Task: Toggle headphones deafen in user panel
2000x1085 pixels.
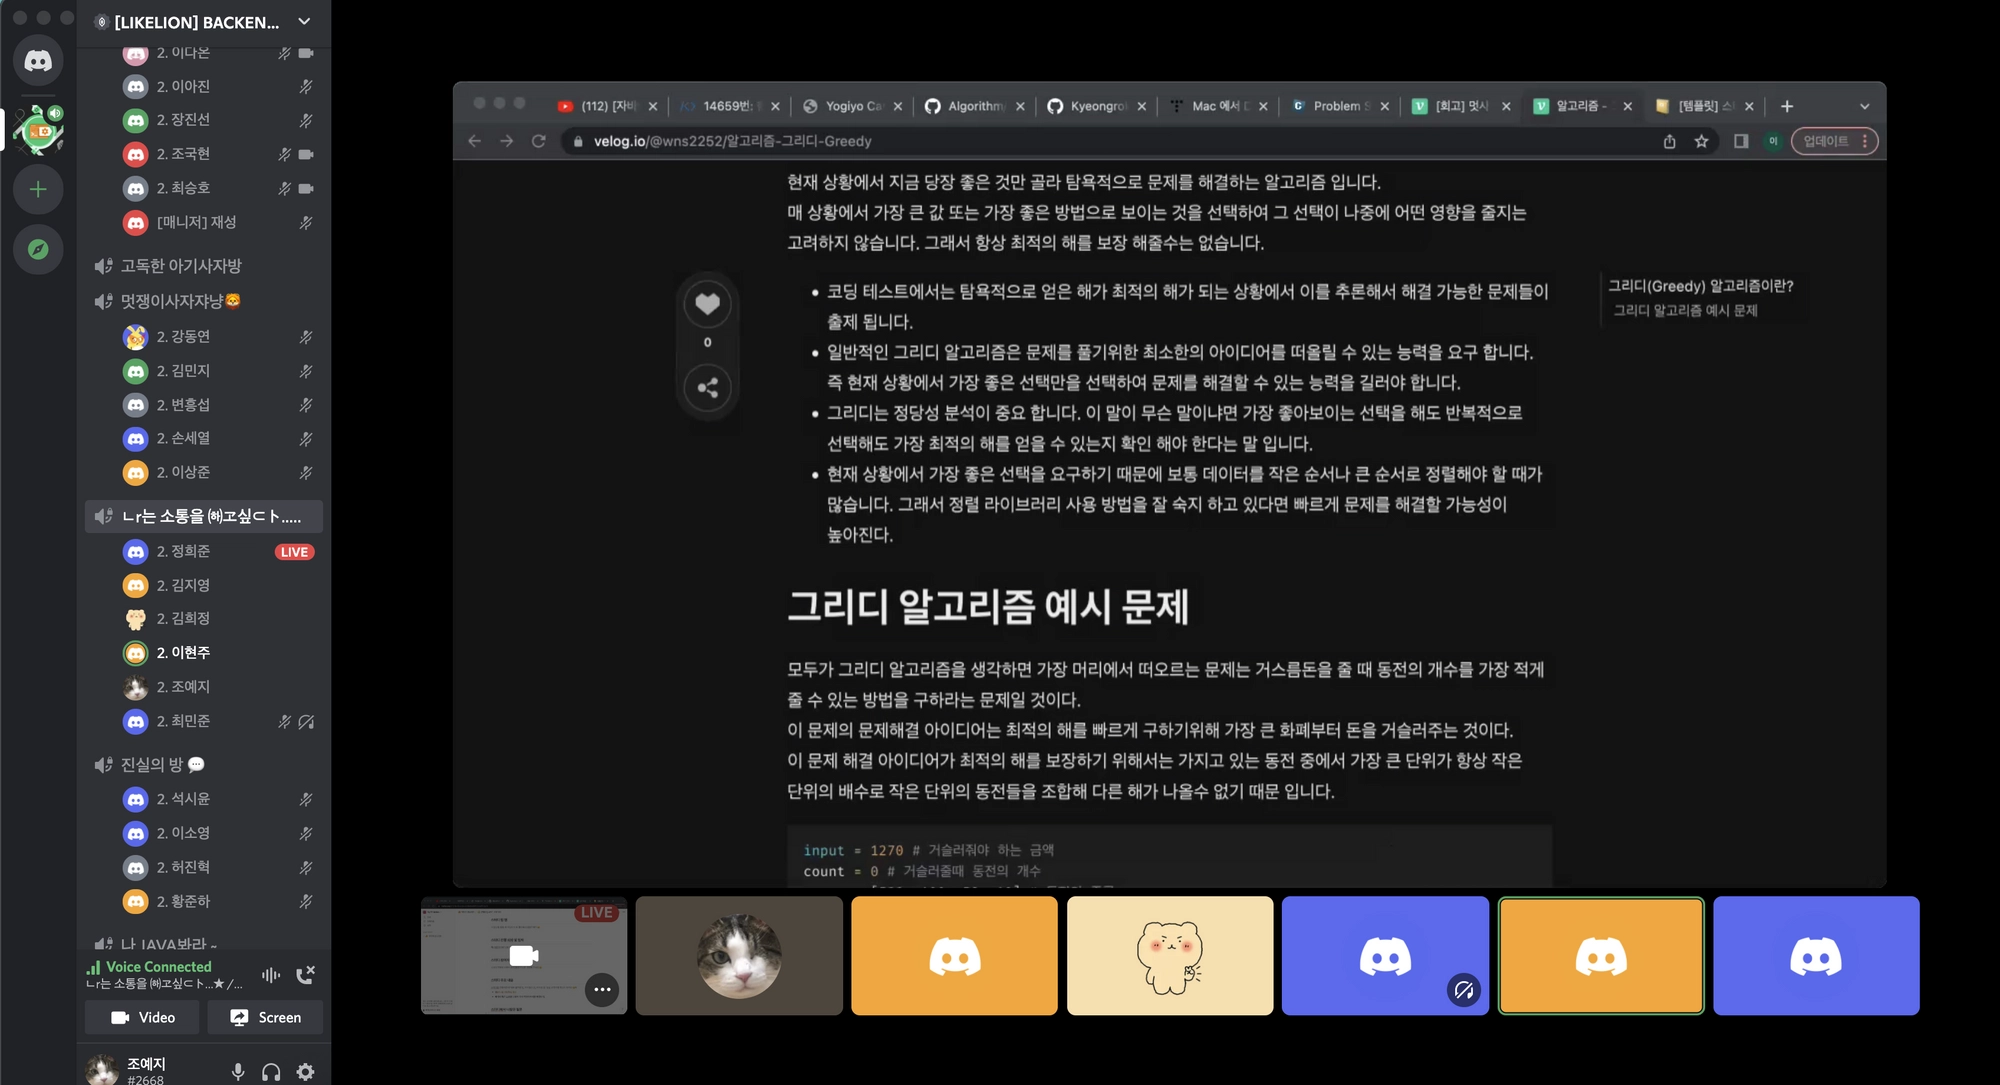Action: (x=271, y=1071)
